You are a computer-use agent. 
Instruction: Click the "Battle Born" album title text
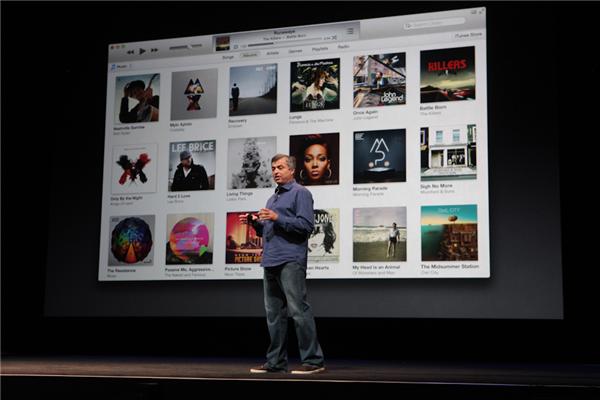[433, 108]
